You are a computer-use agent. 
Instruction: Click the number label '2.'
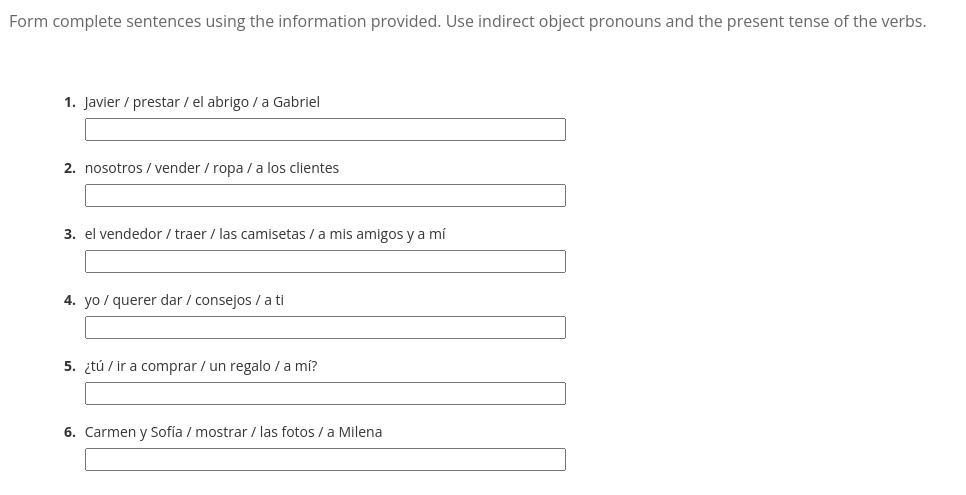pyautogui.click(x=69, y=168)
